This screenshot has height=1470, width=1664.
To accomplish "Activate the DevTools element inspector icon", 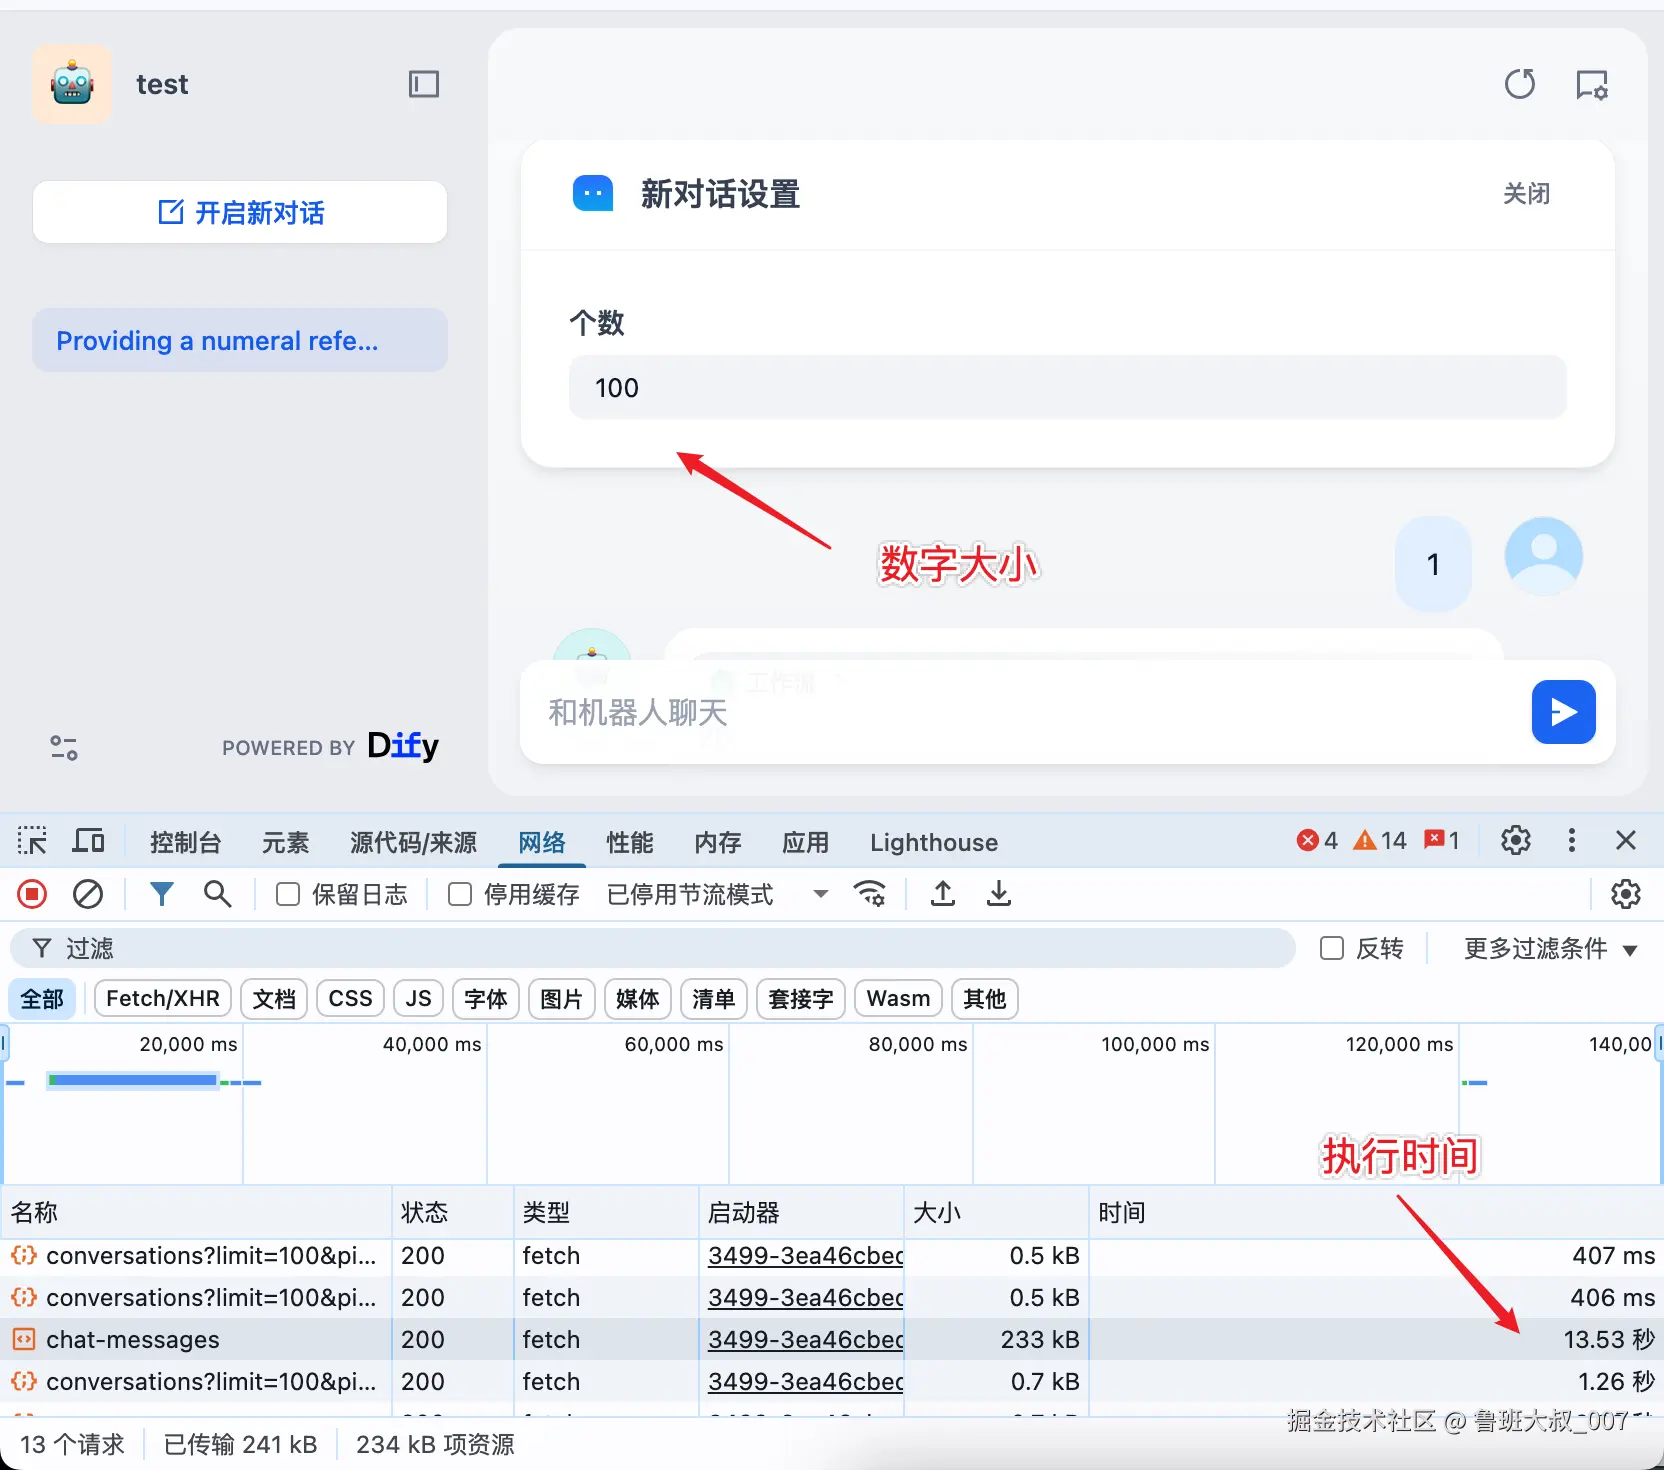I will click(x=32, y=840).
